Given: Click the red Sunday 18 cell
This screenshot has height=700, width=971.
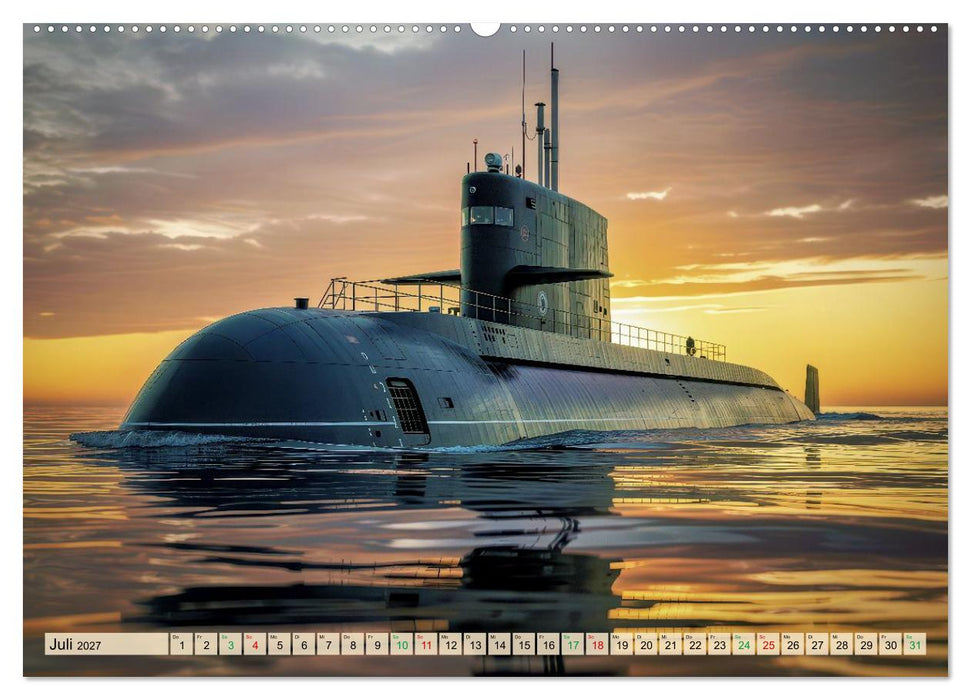Looking at the screenshot, I should [597, 644].
